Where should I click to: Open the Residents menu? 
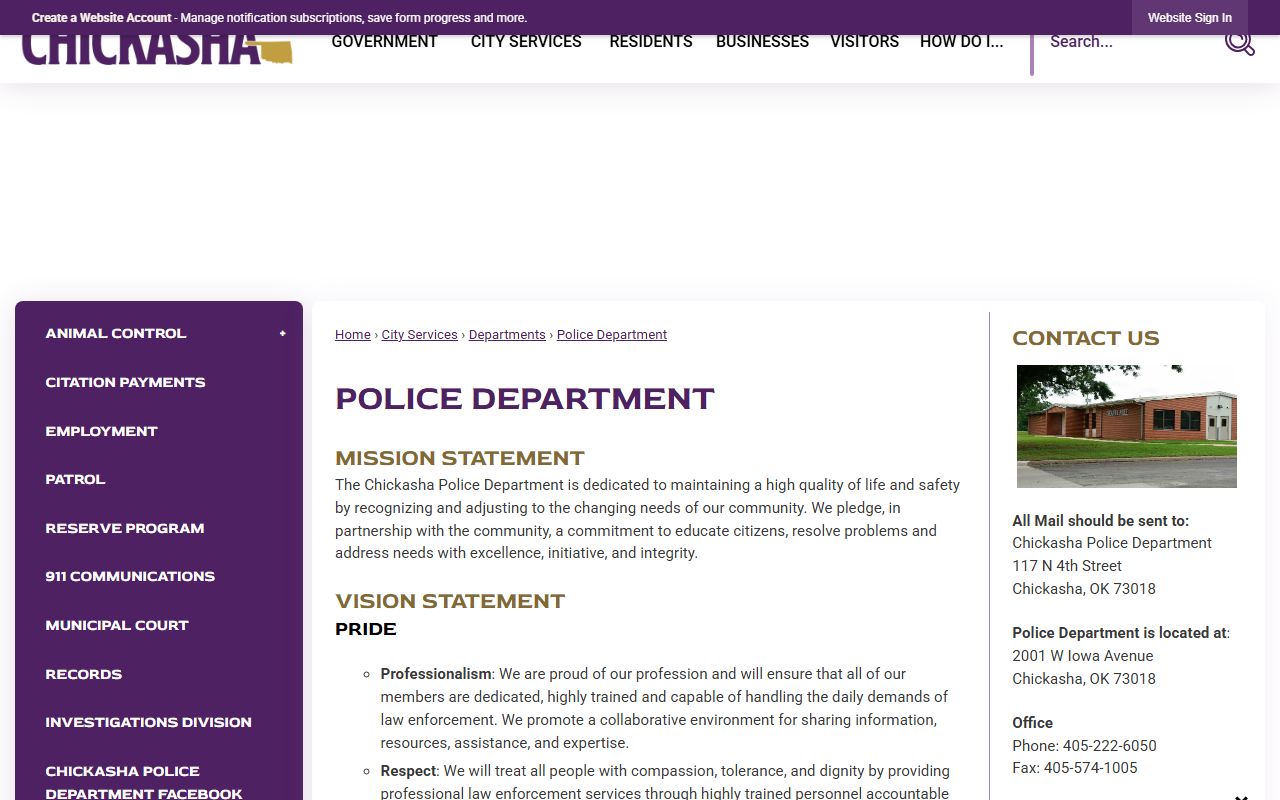(651, 41)
